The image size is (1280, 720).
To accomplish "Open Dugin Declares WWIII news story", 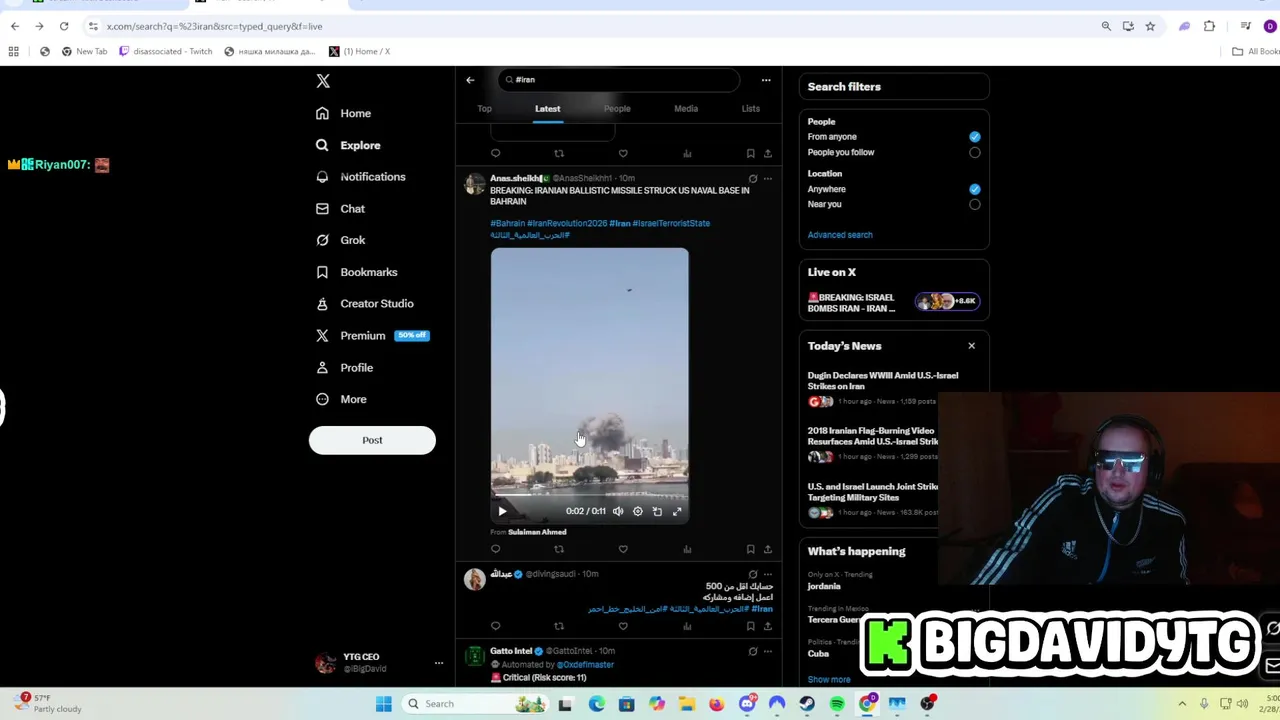I will click(x=883, y=381).
